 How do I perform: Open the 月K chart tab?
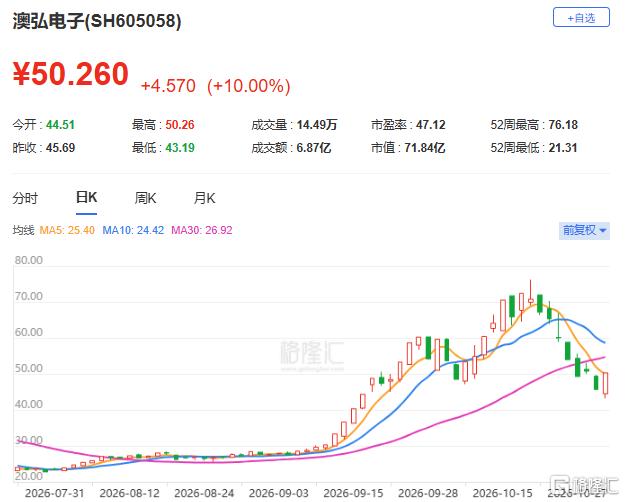click(x=204, y=198)
